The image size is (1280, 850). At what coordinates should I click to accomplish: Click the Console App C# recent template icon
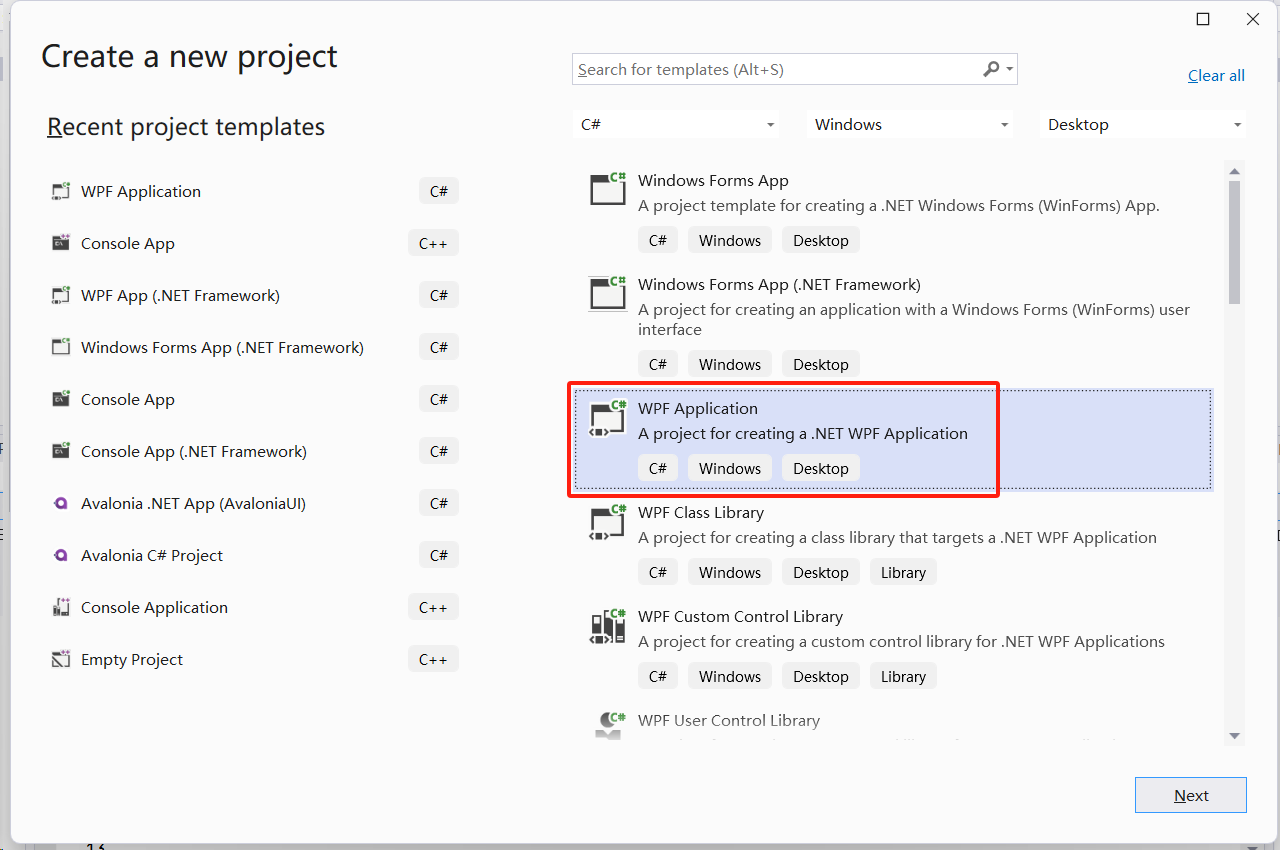pos(61,399)
